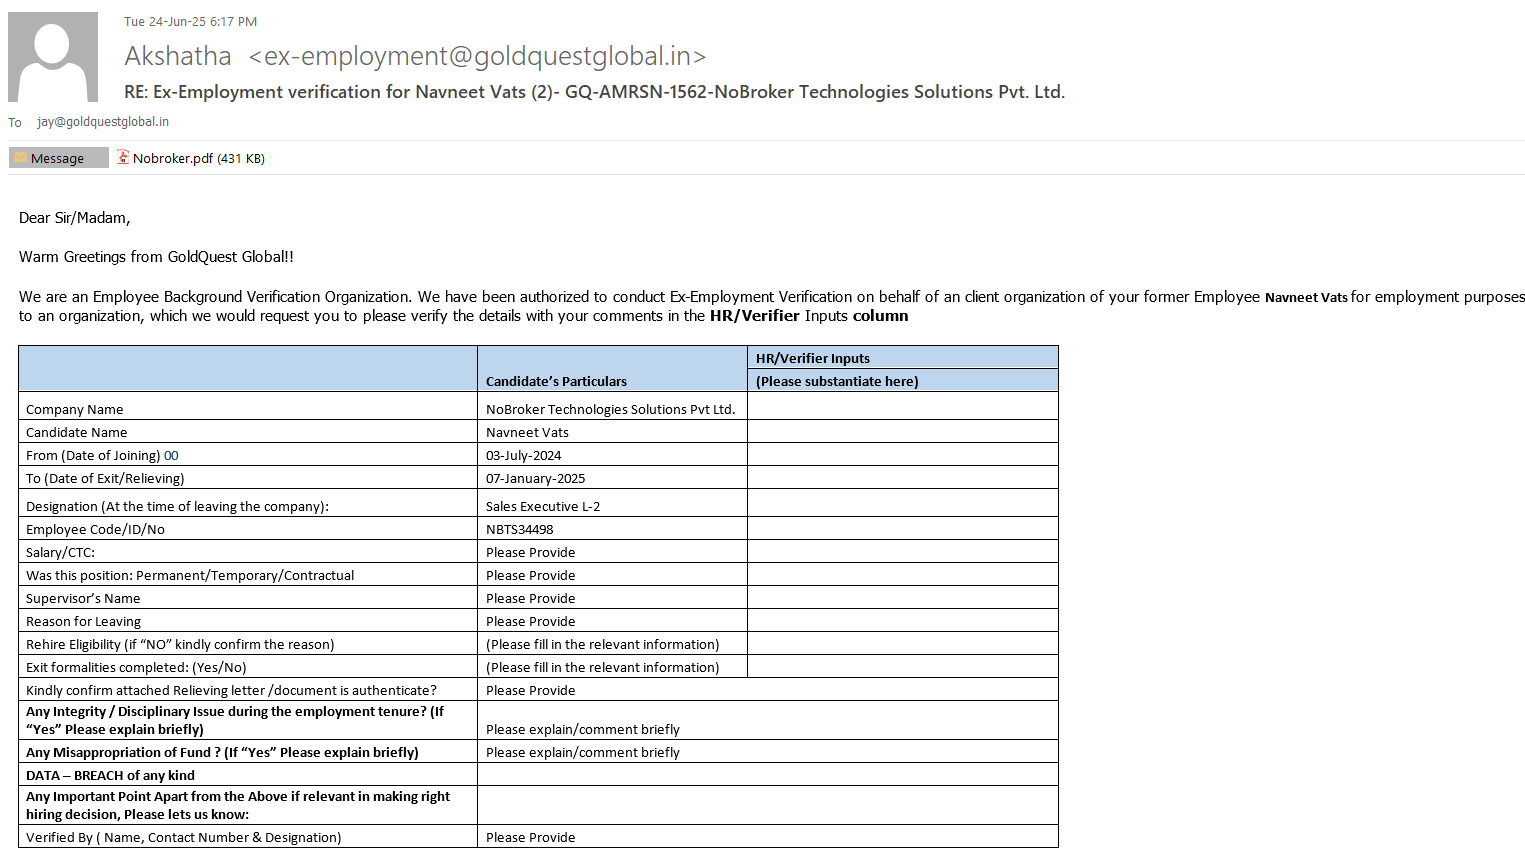Click the 'Verified By' row label
The height and width of the screenshot is (853, 1525).
[x=183, y=837]
